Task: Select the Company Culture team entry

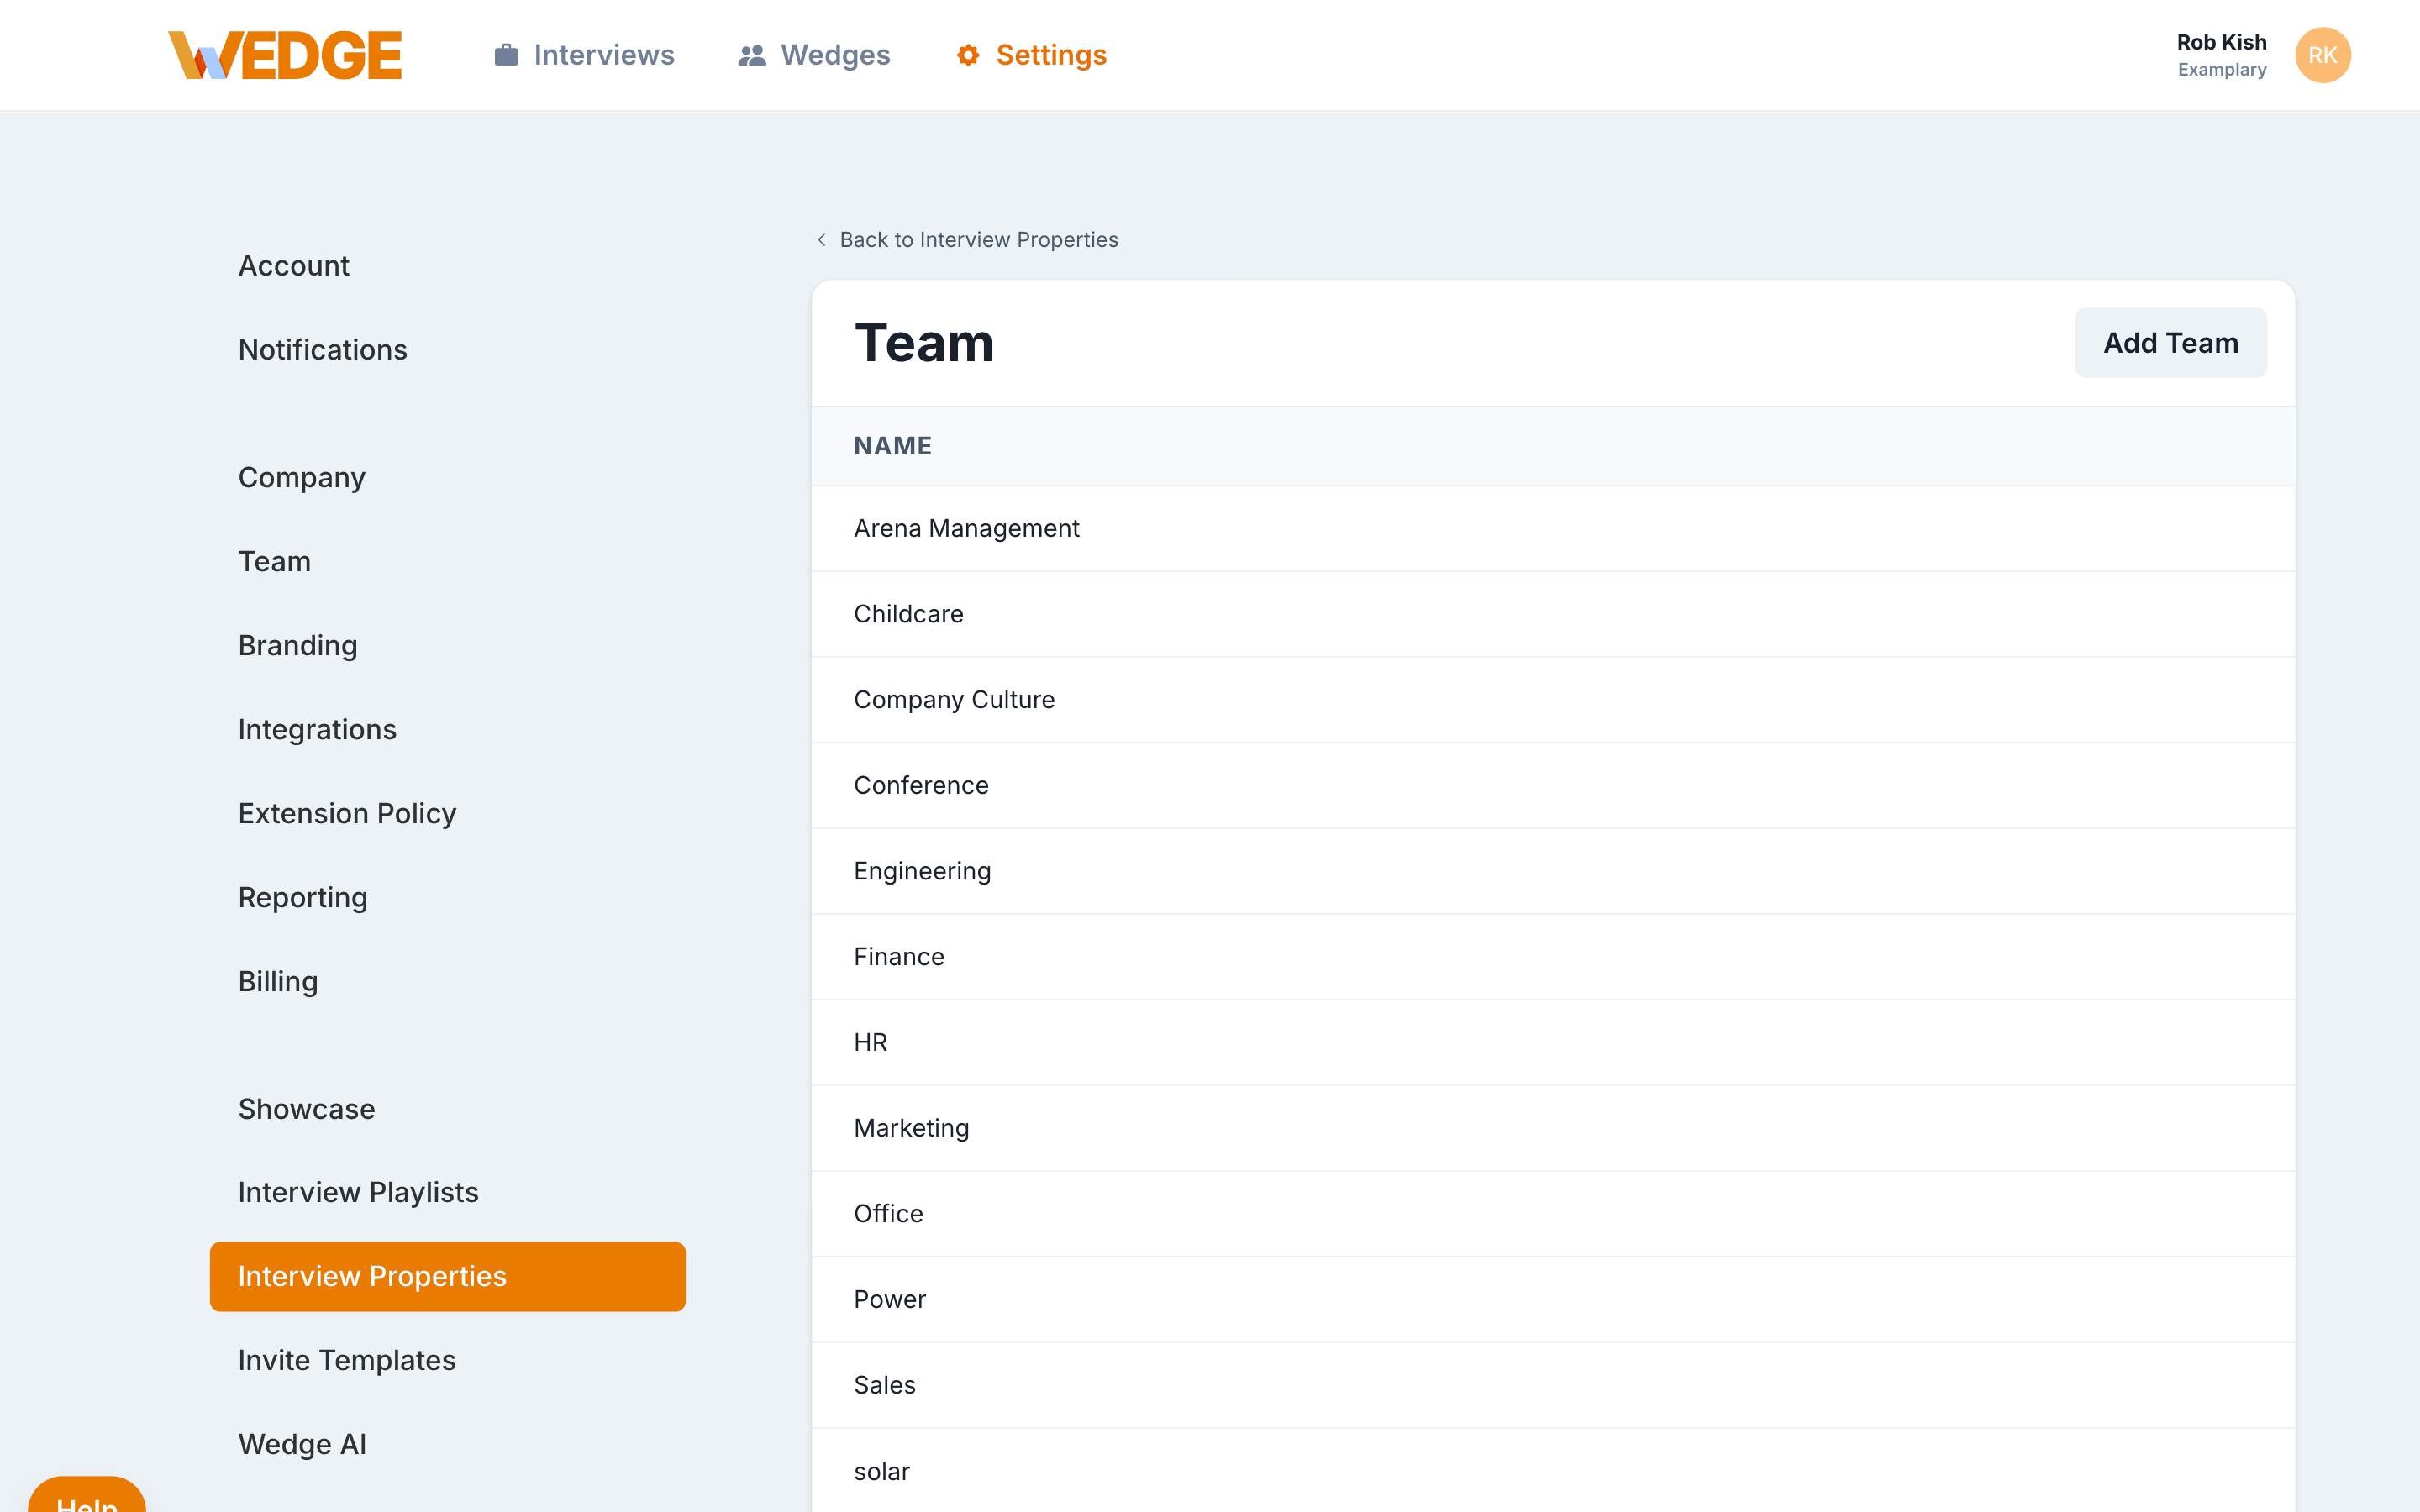Action: (954, 699)
